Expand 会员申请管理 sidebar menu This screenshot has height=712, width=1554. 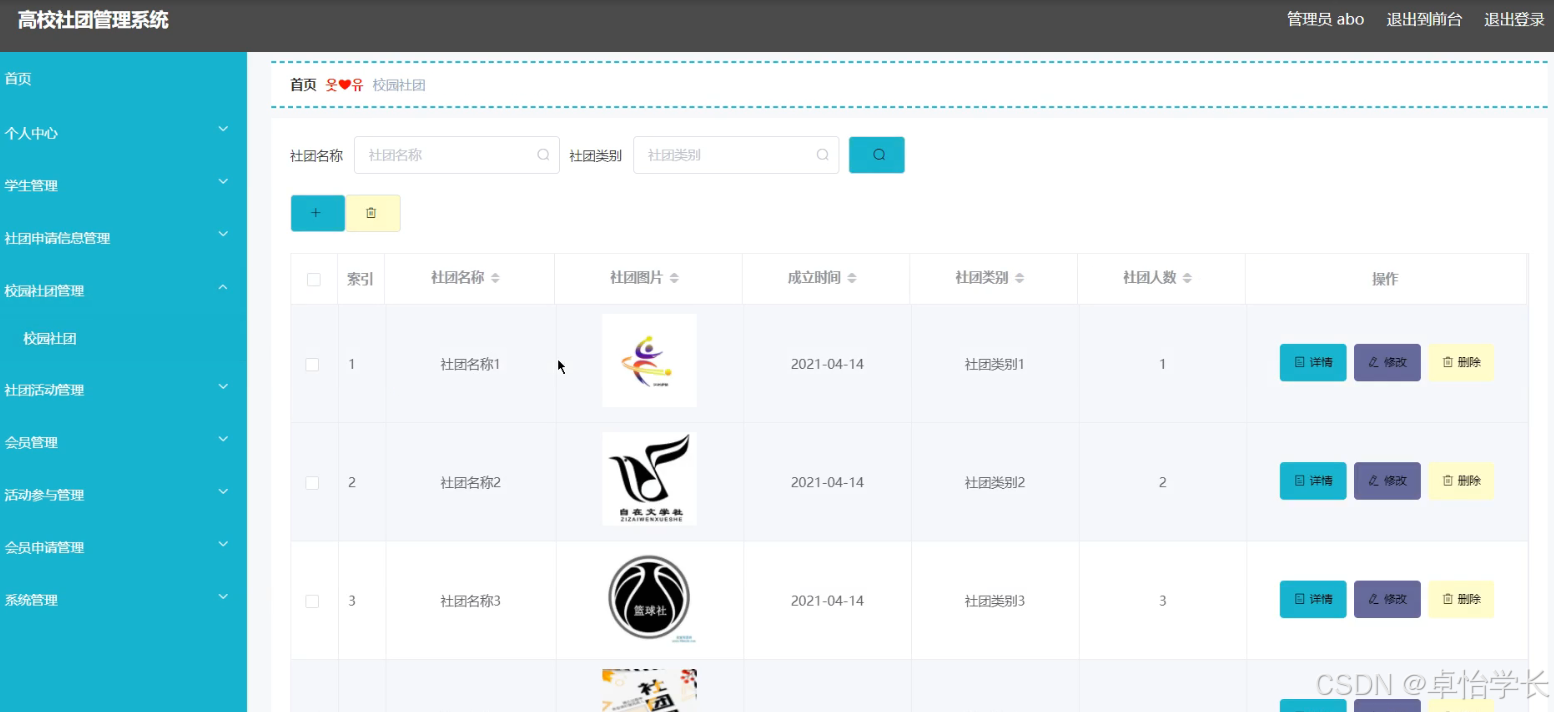[123, 547]
